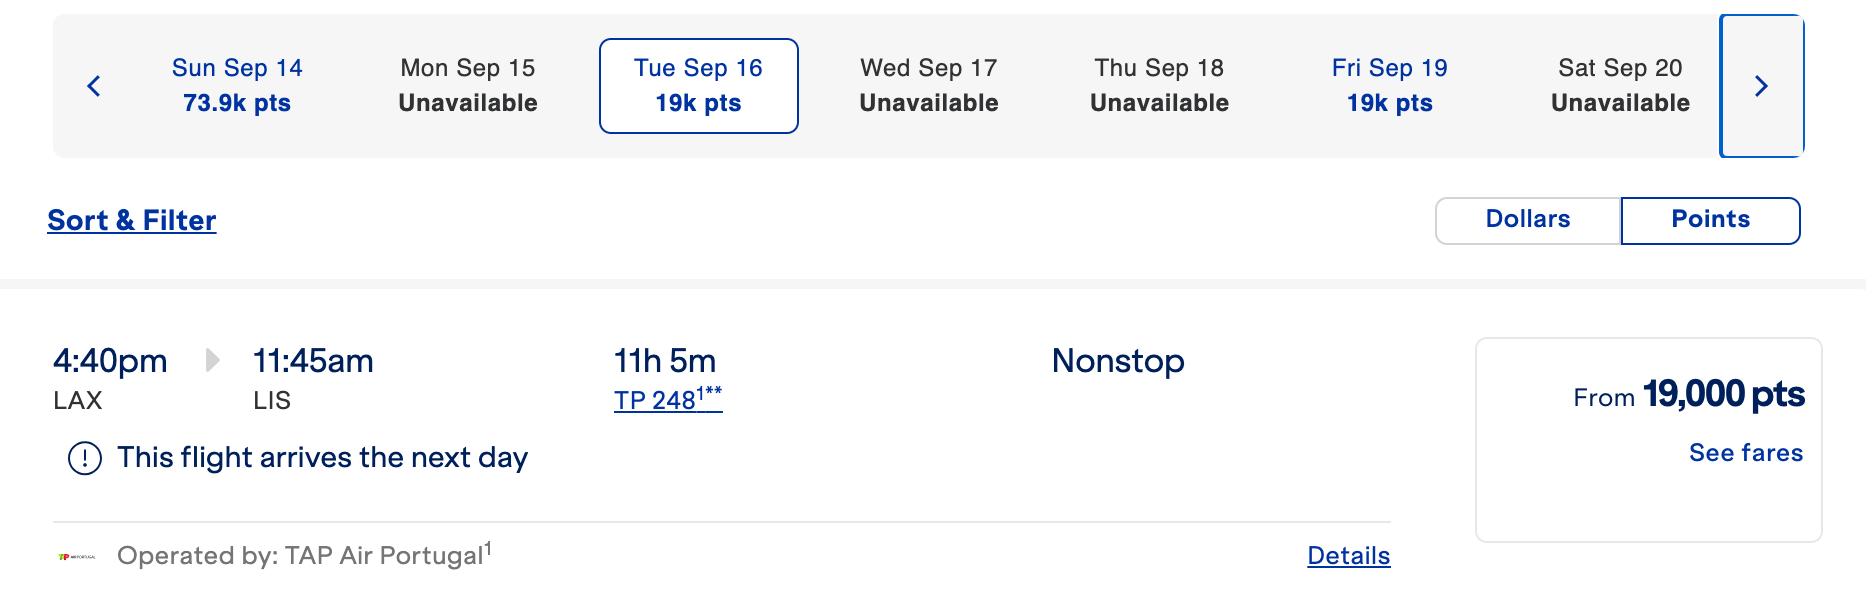Switch fare display to Dollars
1866x604 pixels.
[x=1526, y=219]
